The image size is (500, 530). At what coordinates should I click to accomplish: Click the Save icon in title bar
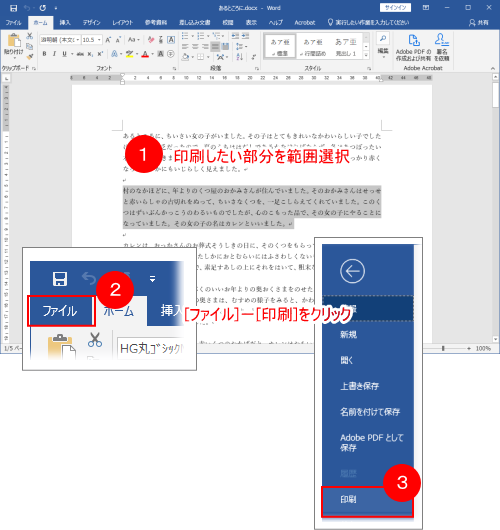coord(13,8)
